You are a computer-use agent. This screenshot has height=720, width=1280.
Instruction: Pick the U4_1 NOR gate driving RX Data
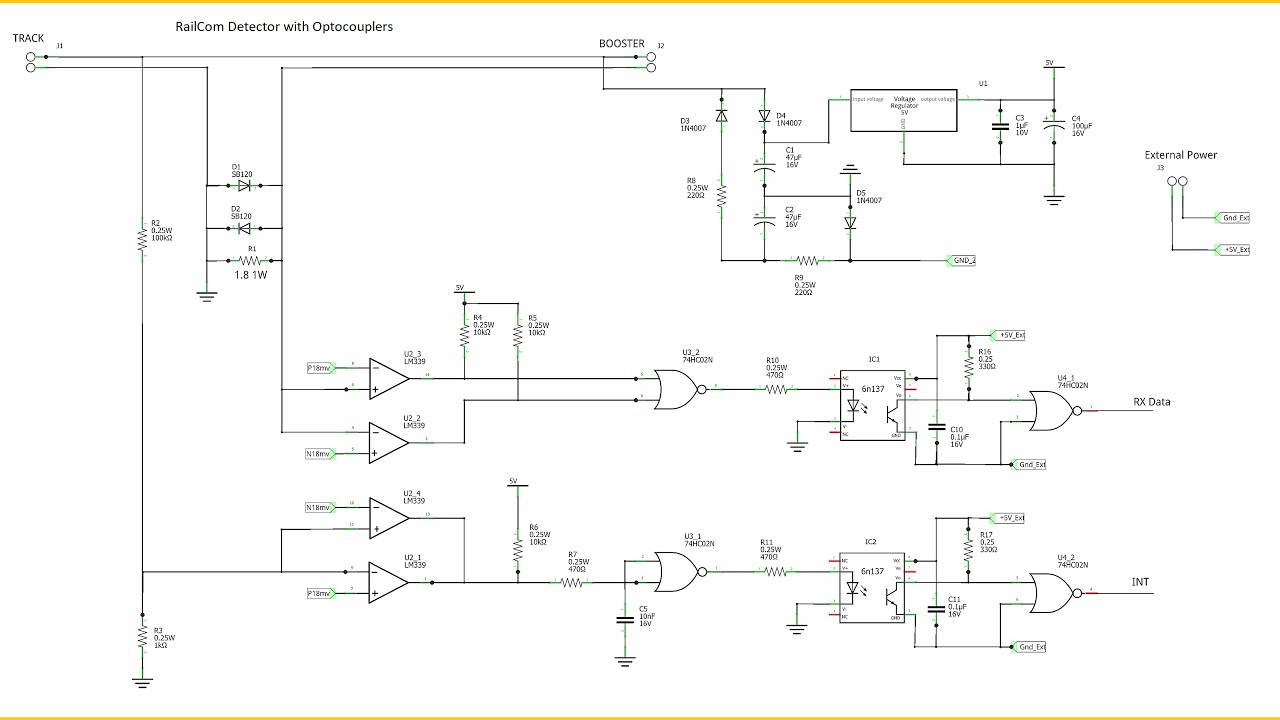click(1055, 410)
